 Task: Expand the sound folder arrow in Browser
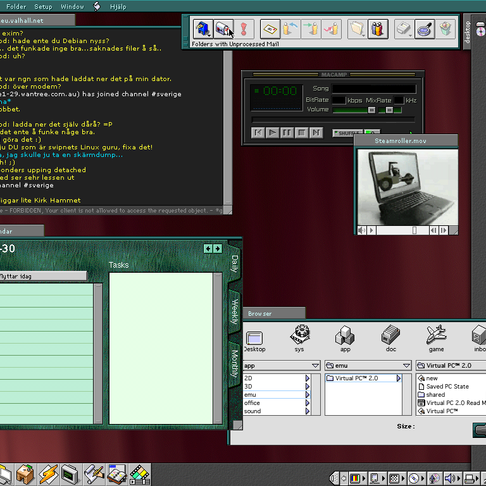point(307,411)
